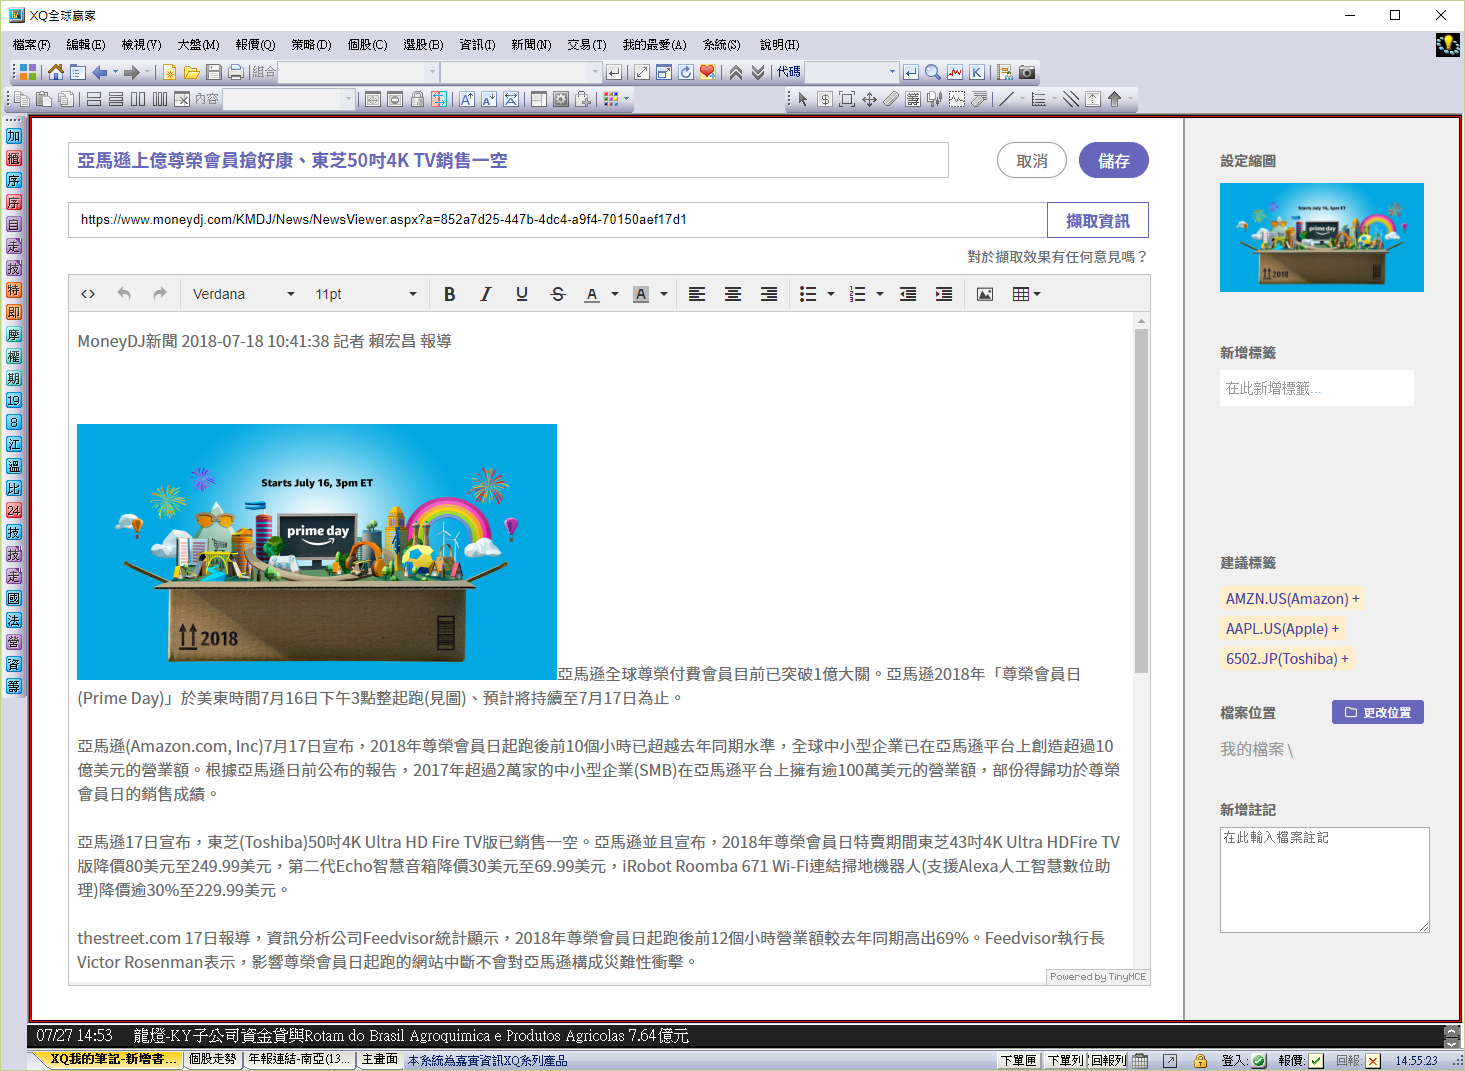Viewport: 1465px width, 1071px height.
Task: Open the 編輯(E) menu
Action: click(86, 45)
